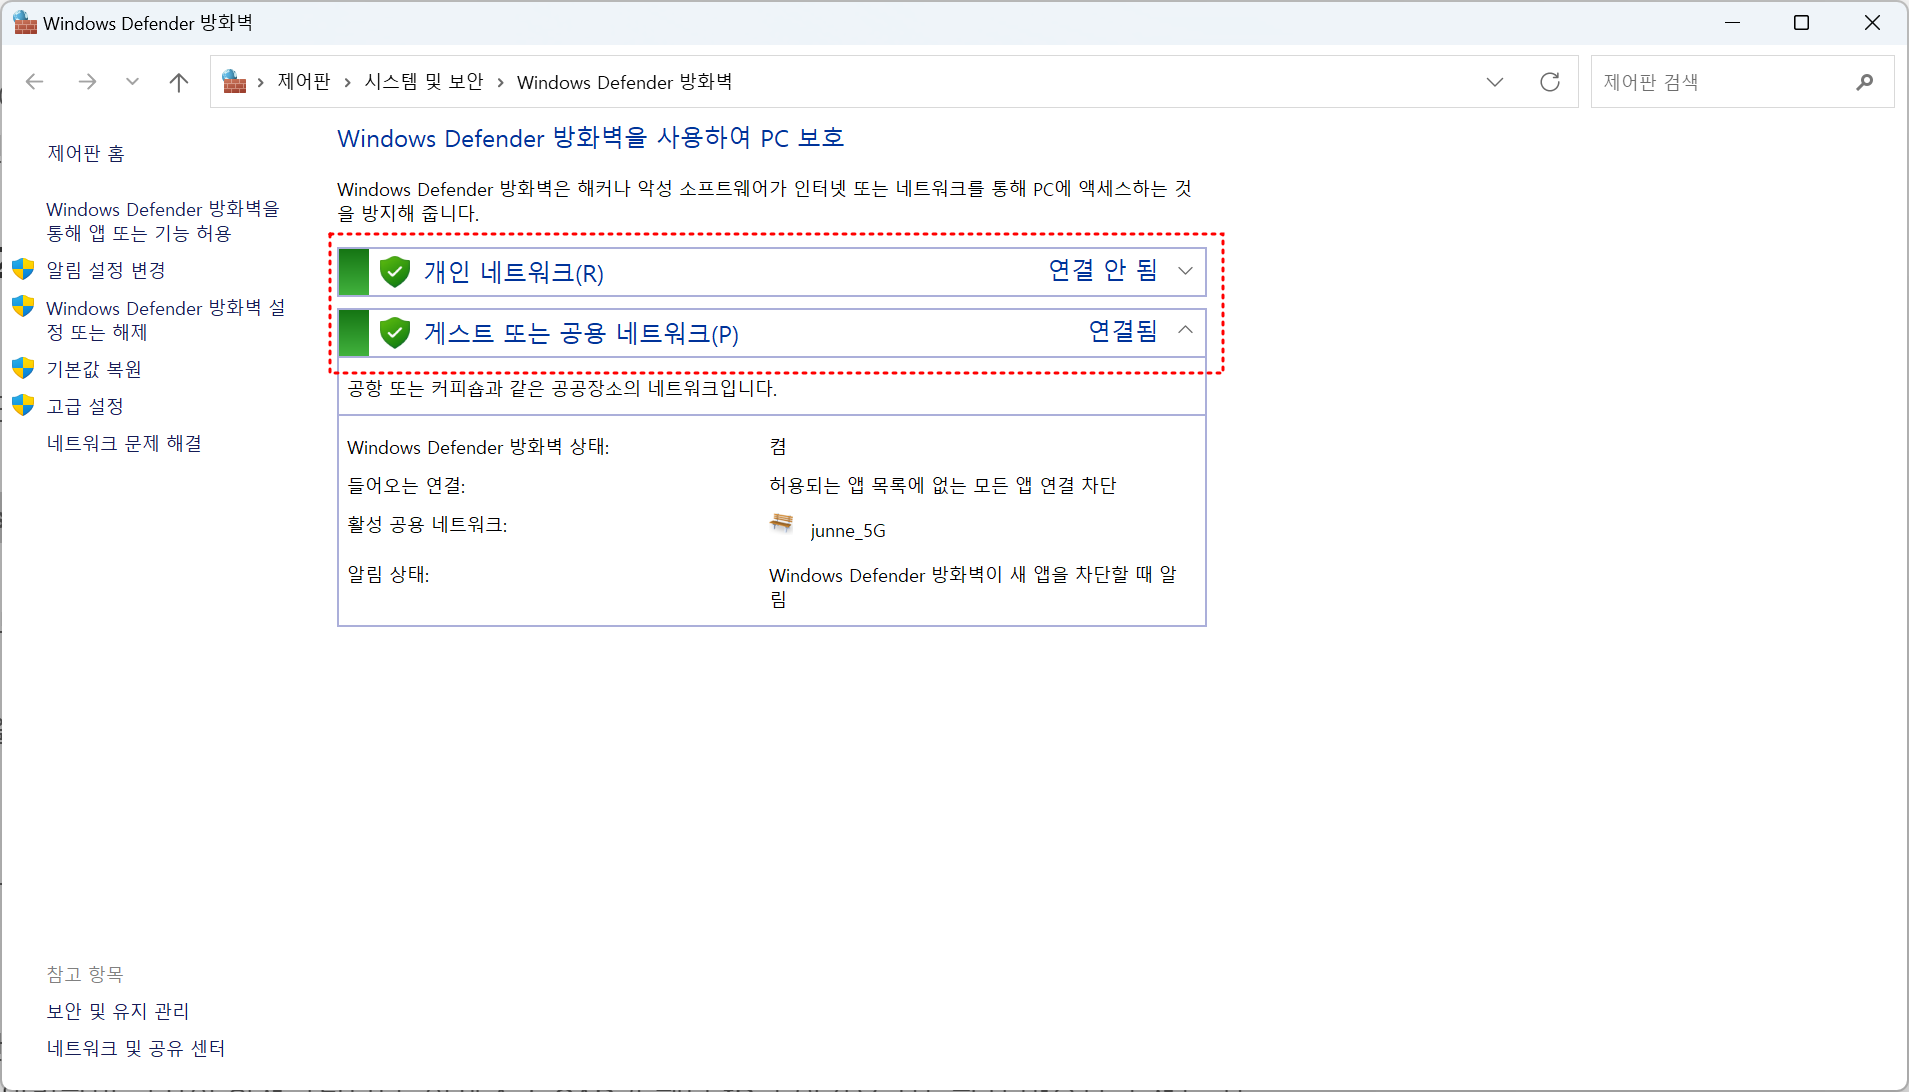Click green shield on 공용 네트워크 row

[395, 333]
